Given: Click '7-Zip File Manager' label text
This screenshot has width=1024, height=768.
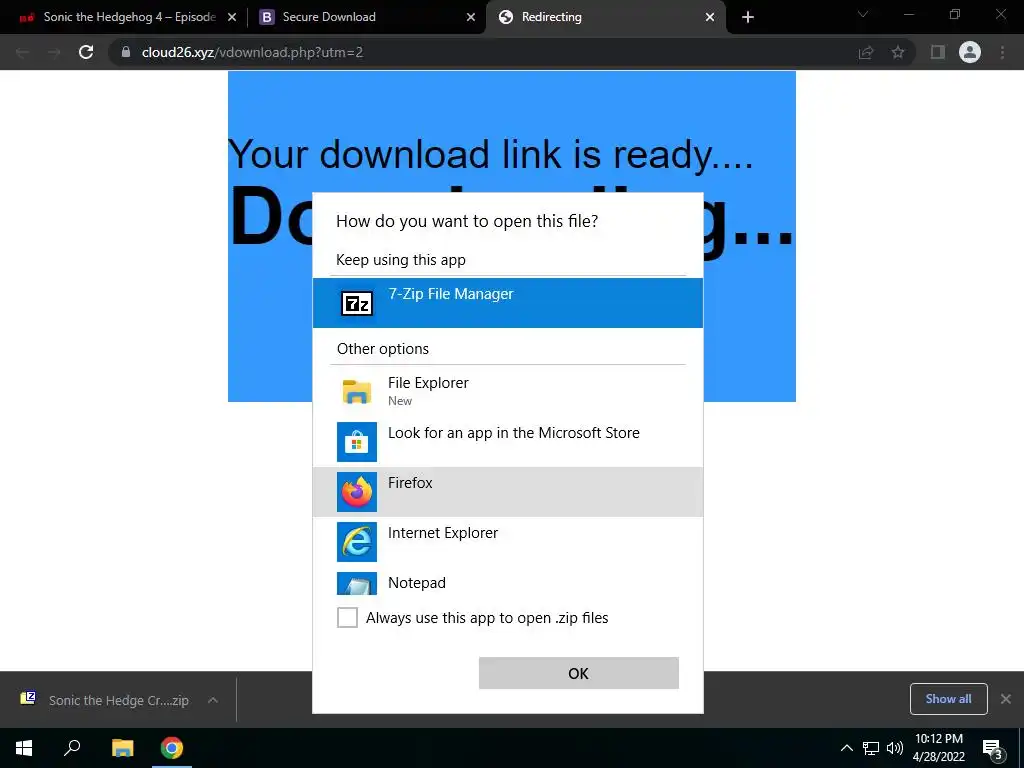Looking at the screenshot, I should click(451, 294).
